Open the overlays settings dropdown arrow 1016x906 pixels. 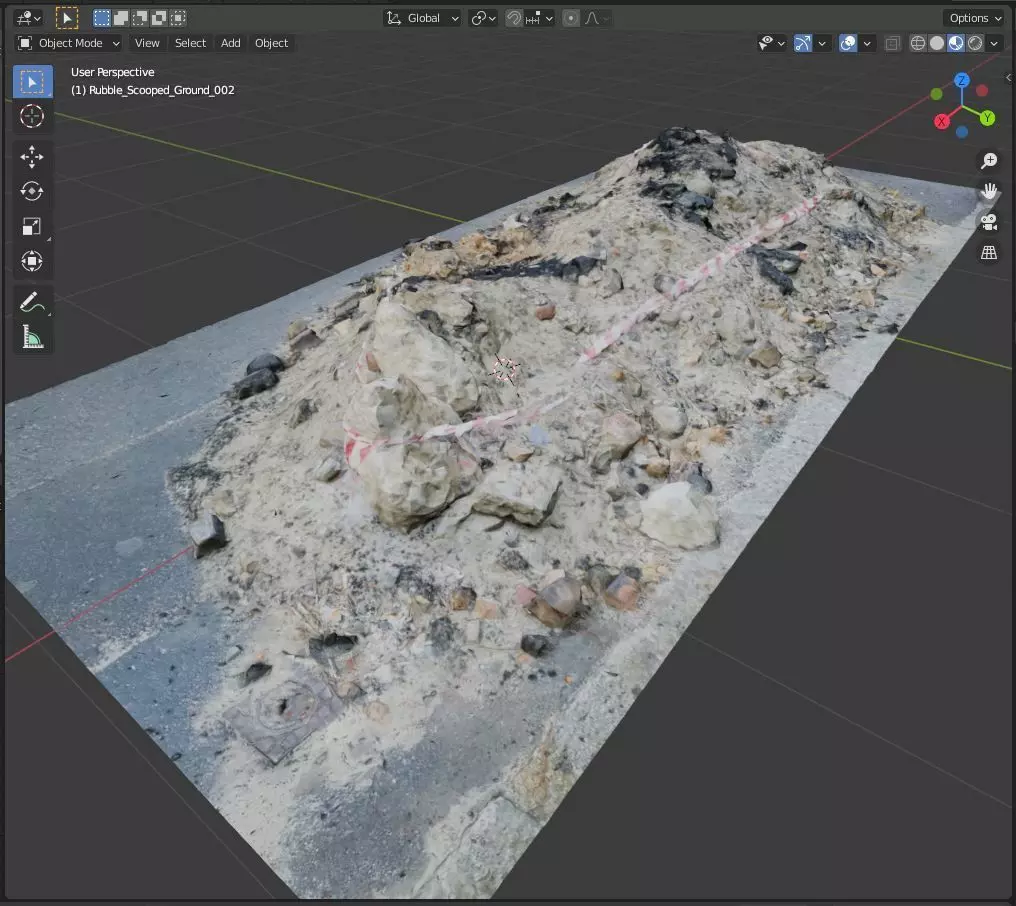(867, 43)
